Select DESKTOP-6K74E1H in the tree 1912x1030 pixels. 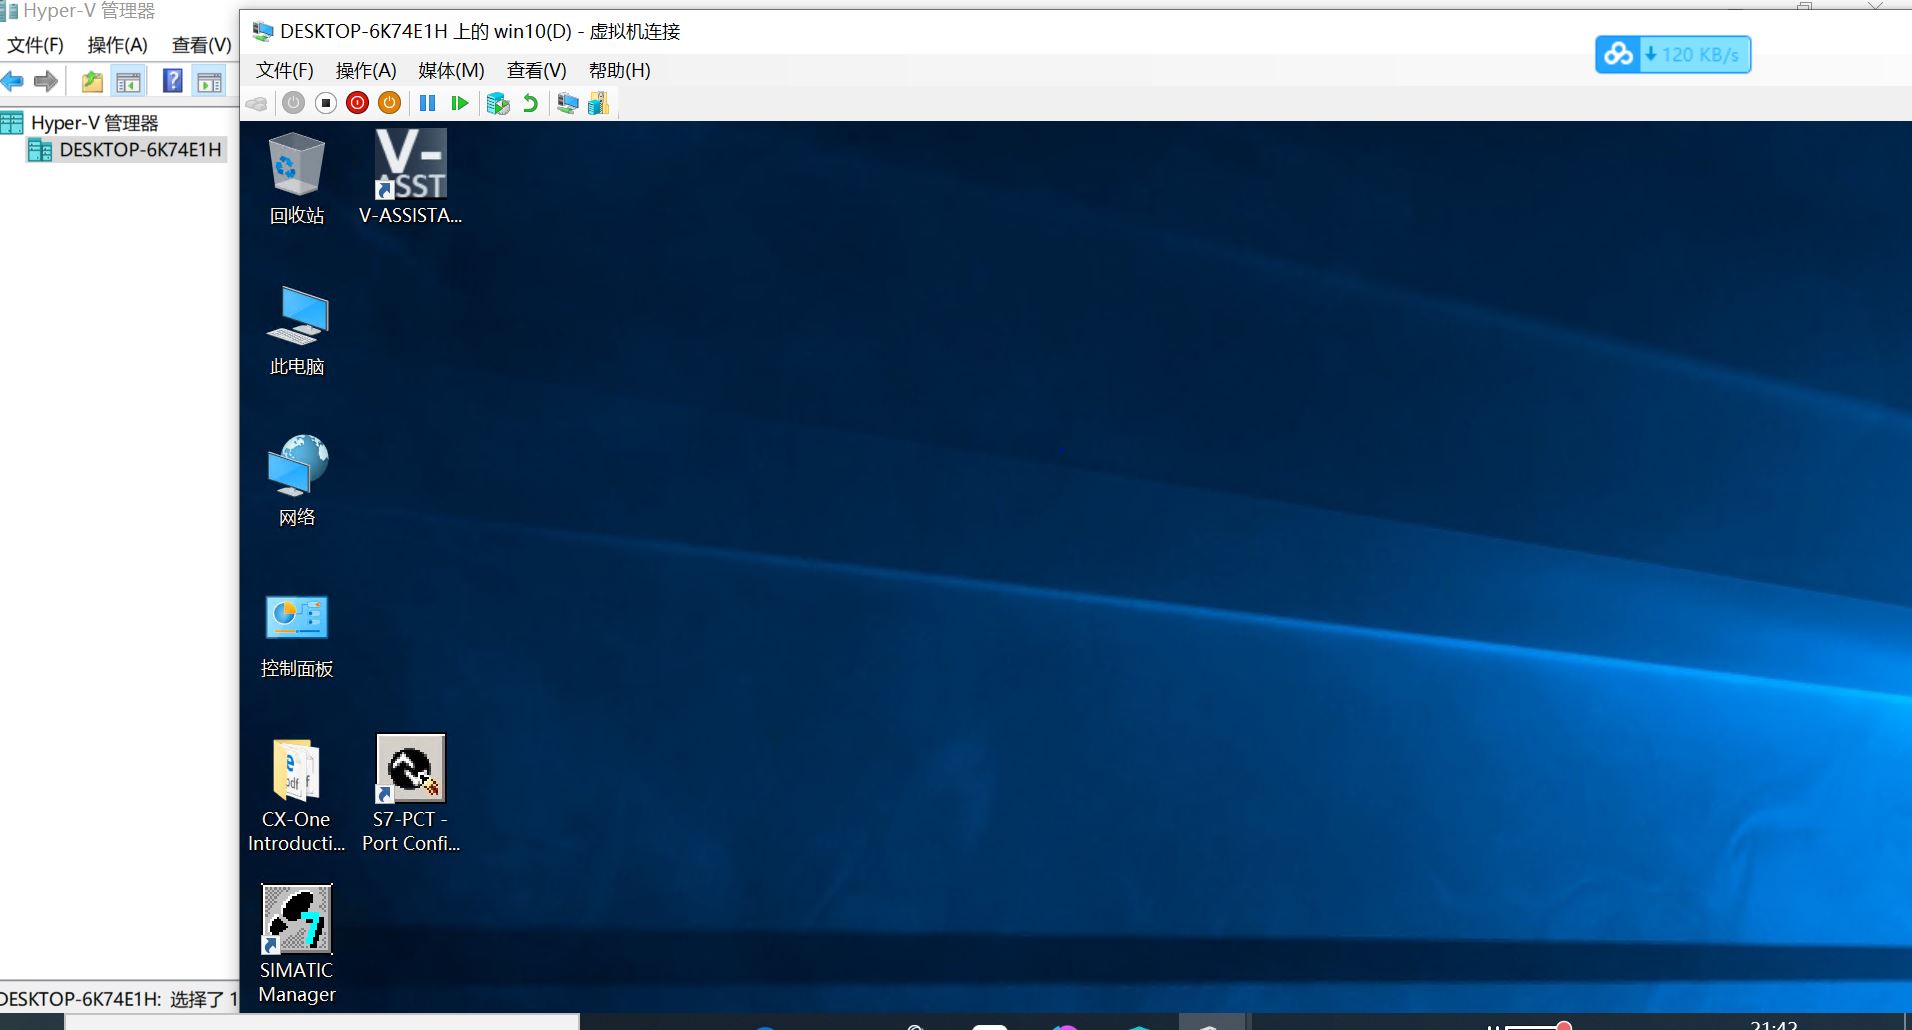(139, 150)
